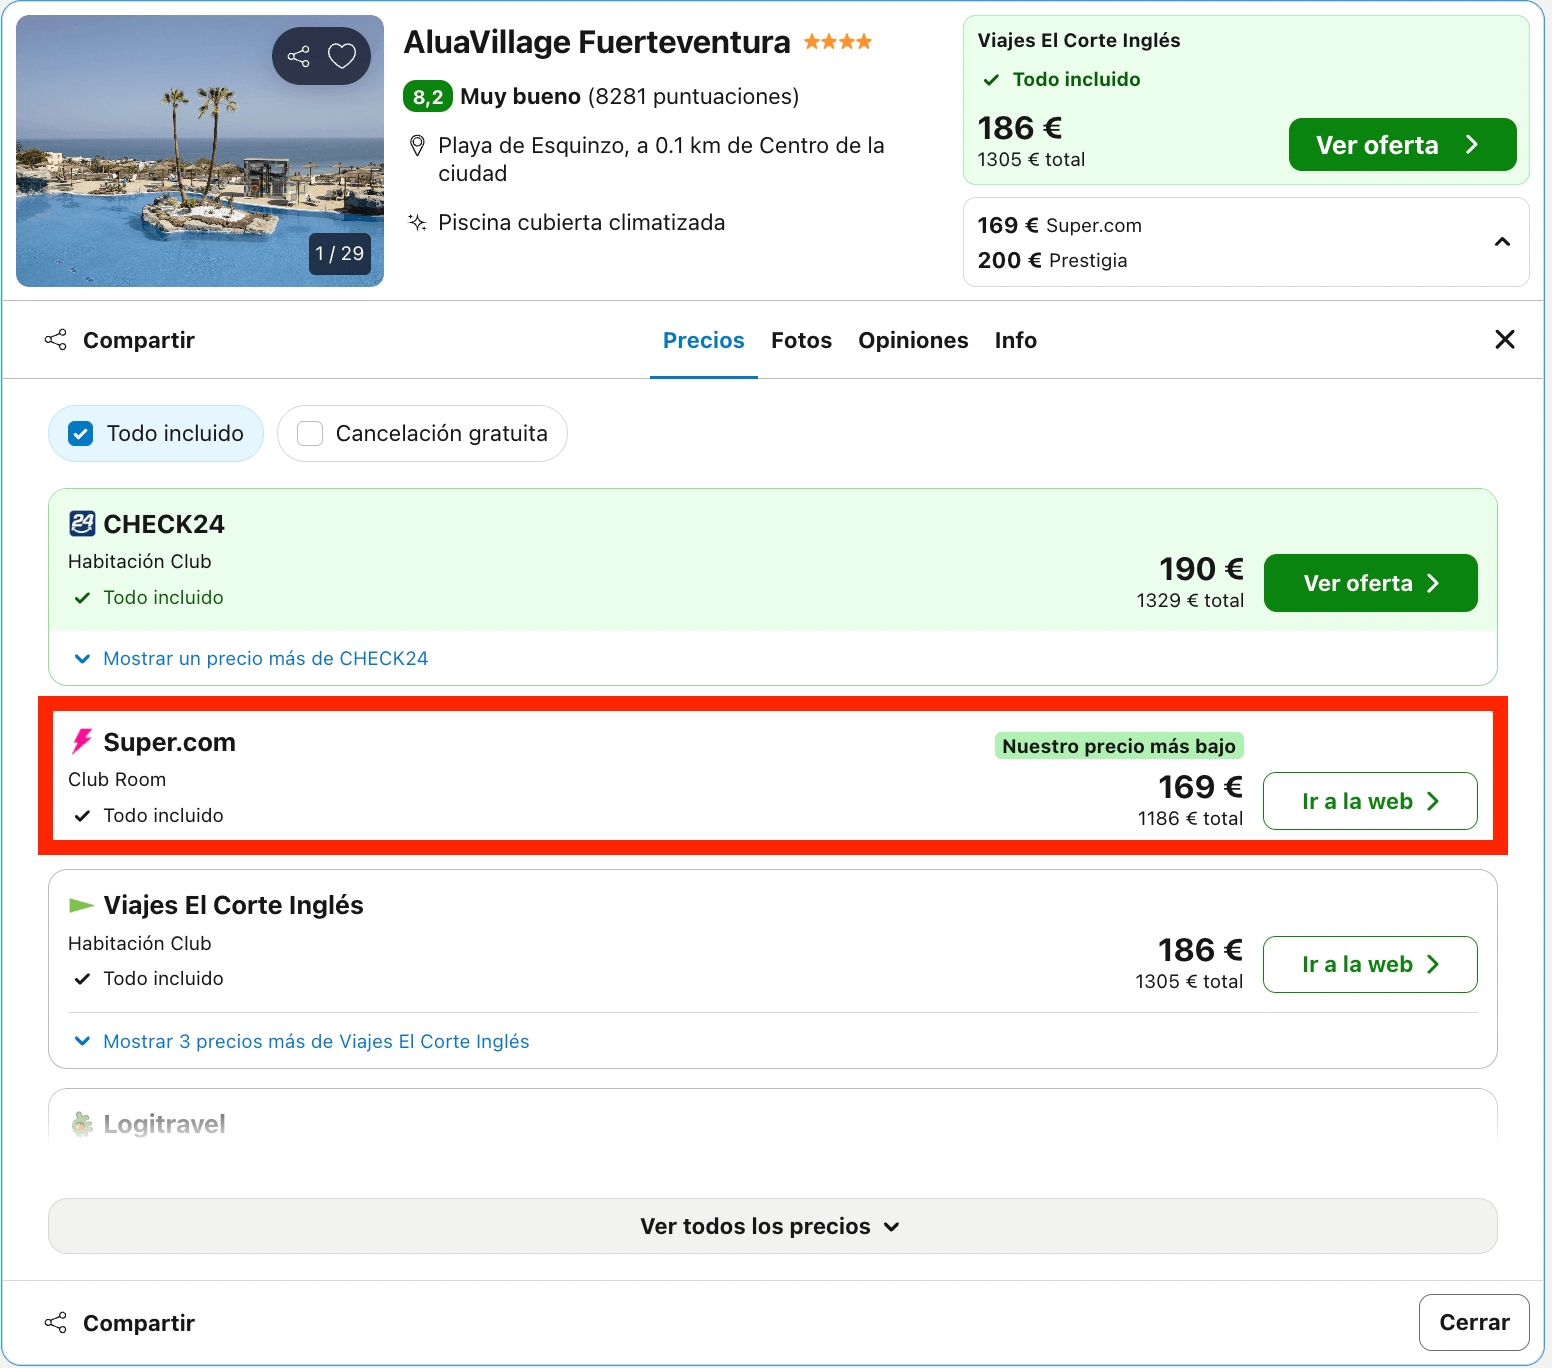
Task: Click the Logitravel logo icon
Action: tap(82, 1124)
